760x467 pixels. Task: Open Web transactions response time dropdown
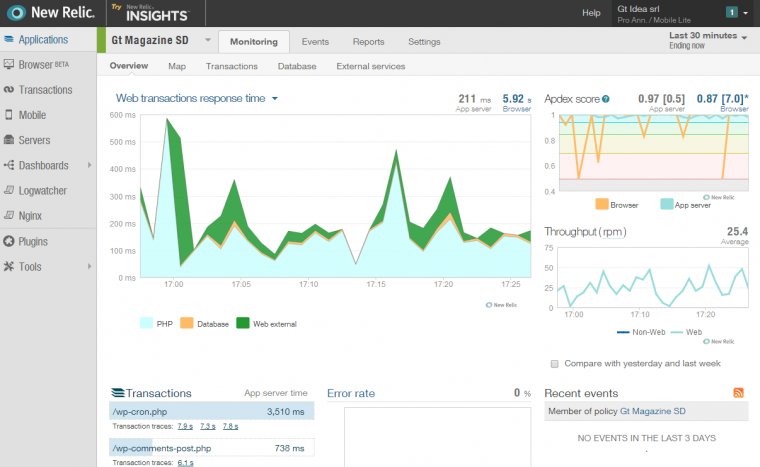pos(275,98)
